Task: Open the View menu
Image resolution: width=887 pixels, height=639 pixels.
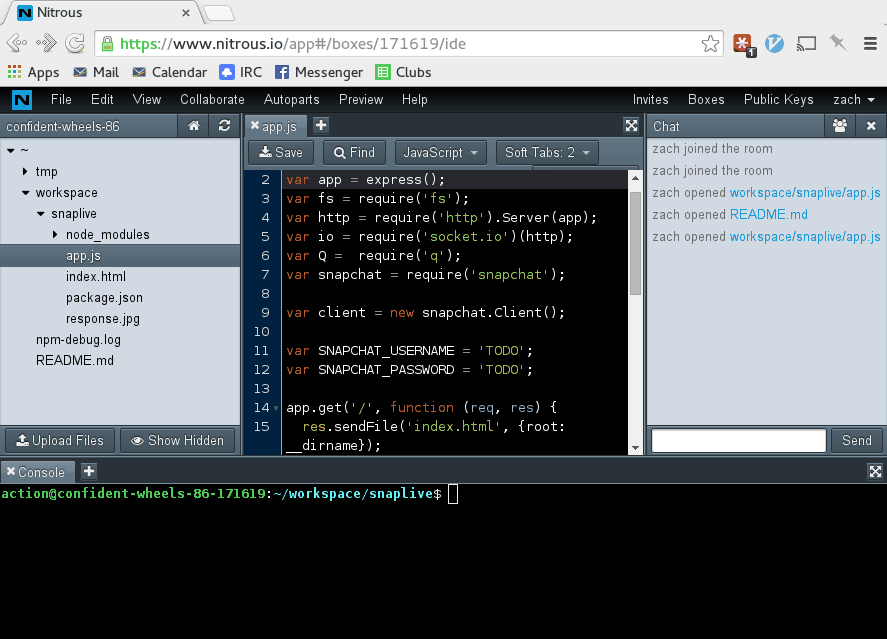Action: pos(147,100)
